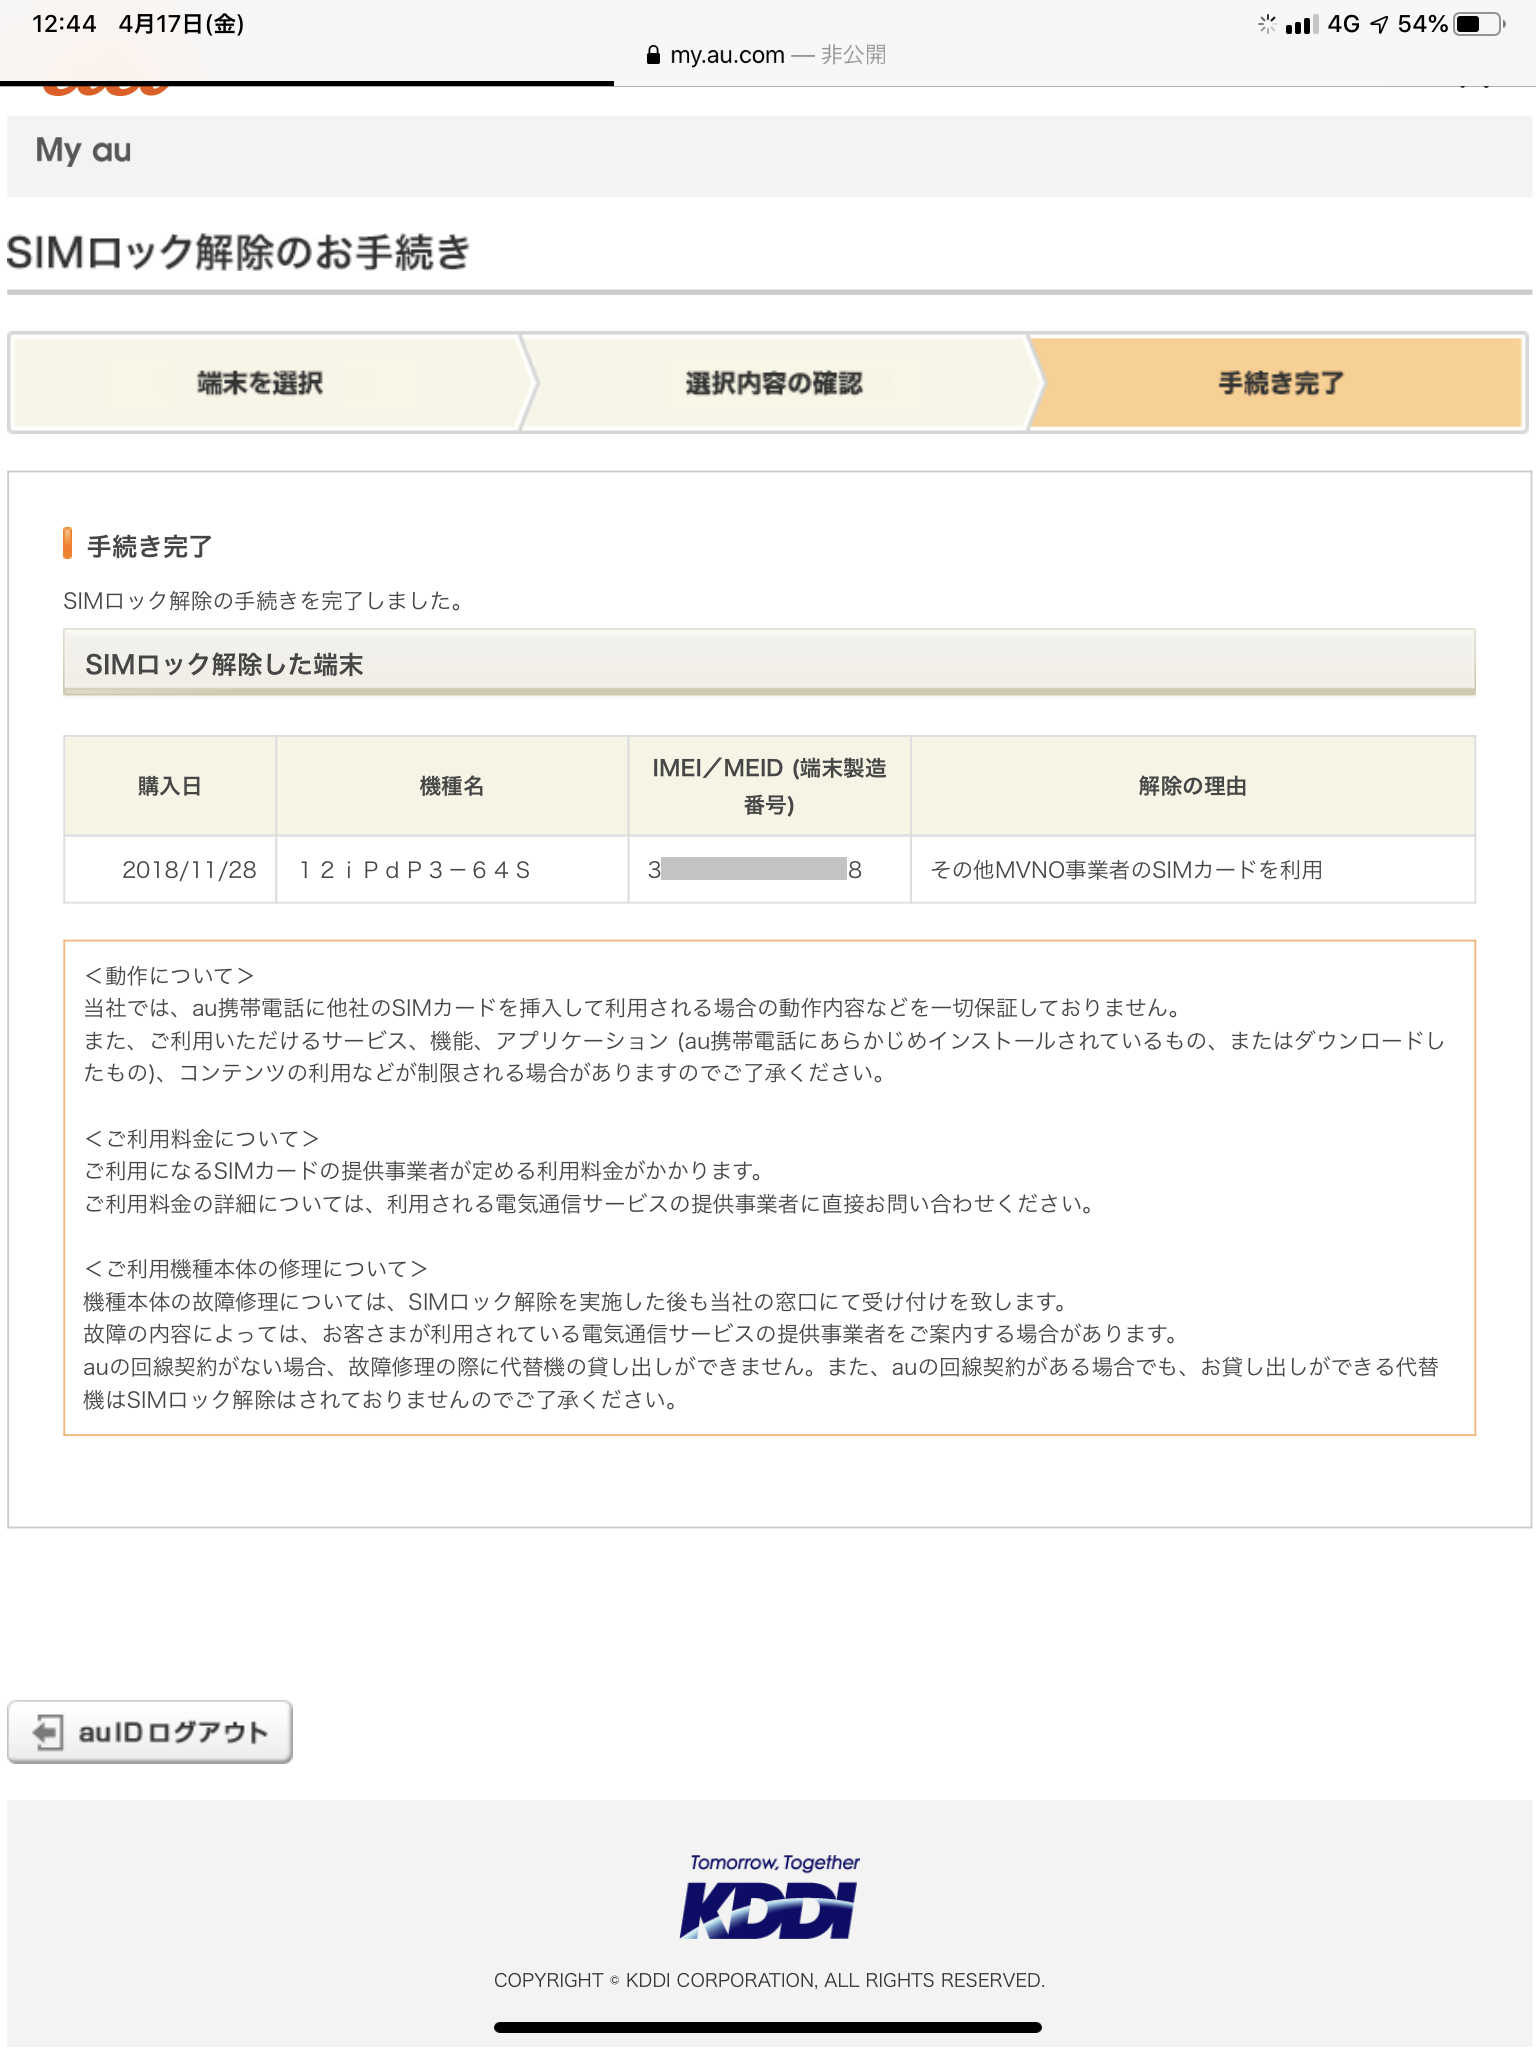Tap the 4月17日(金) date in status bar
Screen dimensions: 1536x2048
point(181,23)
